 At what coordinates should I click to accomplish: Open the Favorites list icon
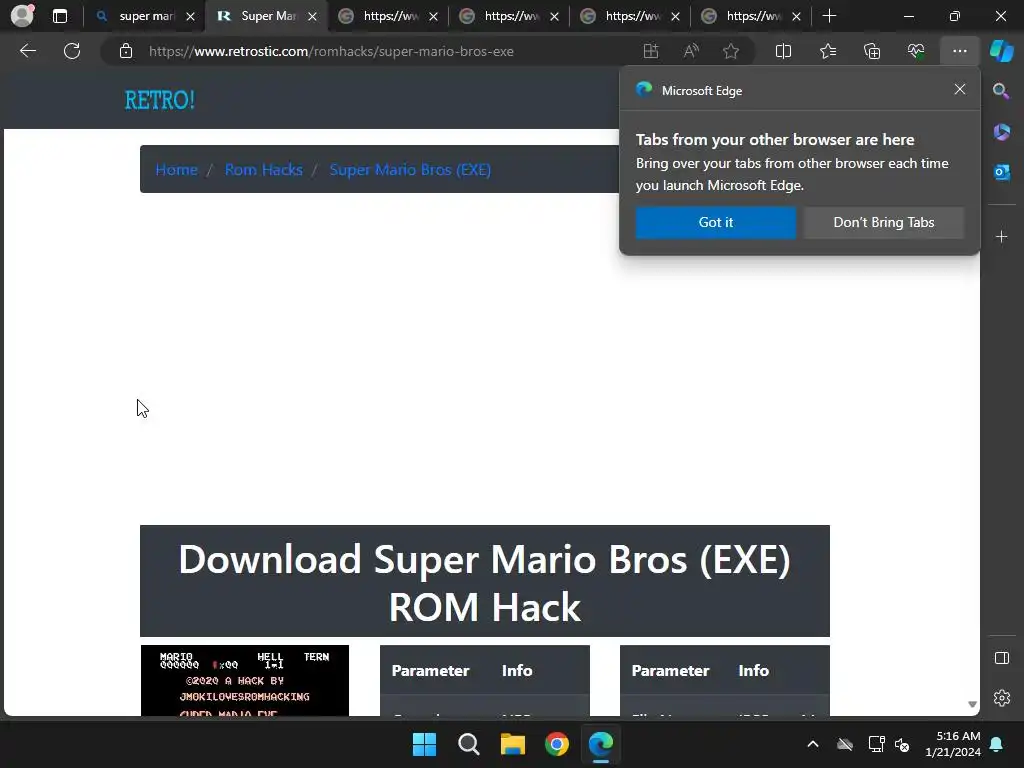(827, 51)
